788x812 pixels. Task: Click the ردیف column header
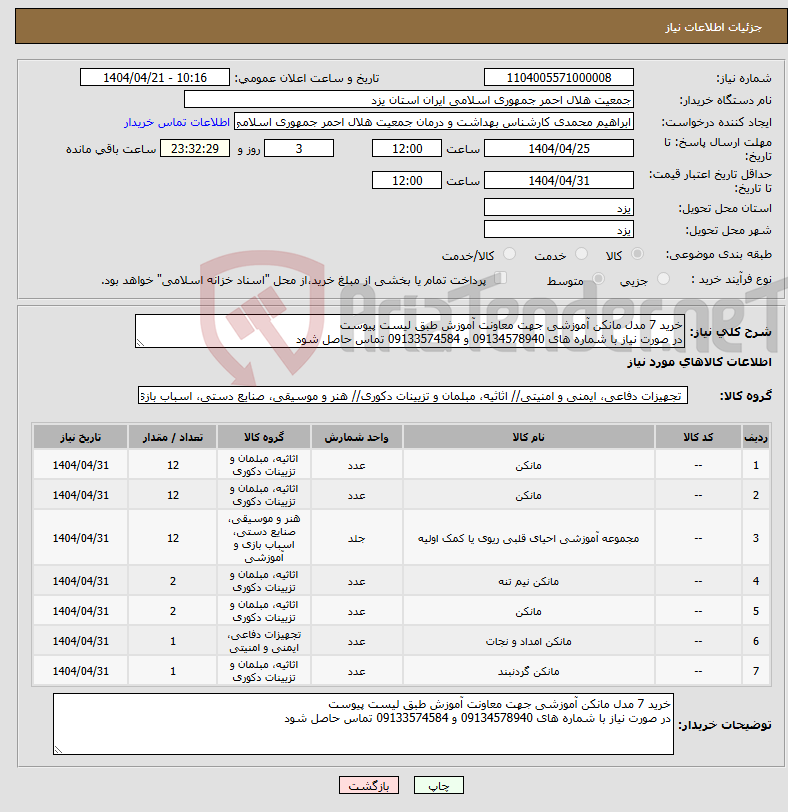(x=755, y=437)
